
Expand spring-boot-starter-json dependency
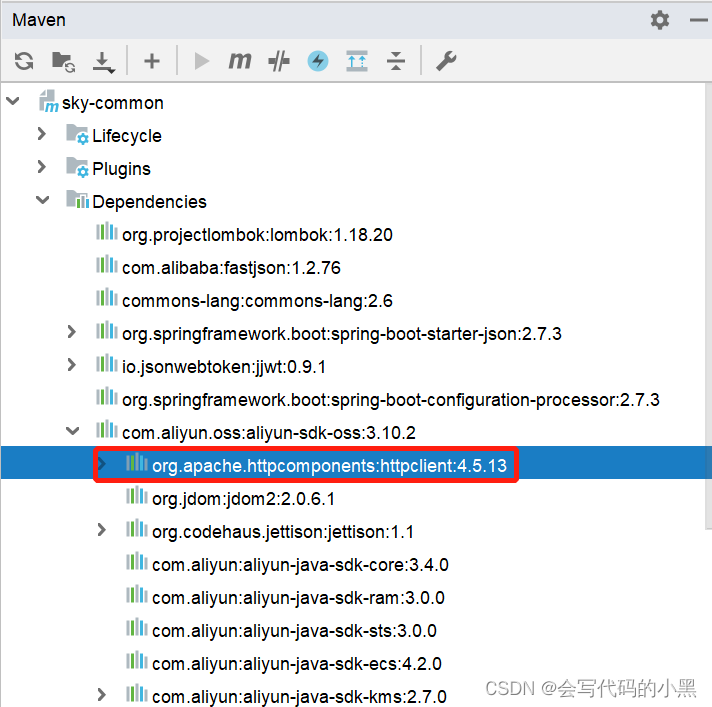click(x=71, y=332)
